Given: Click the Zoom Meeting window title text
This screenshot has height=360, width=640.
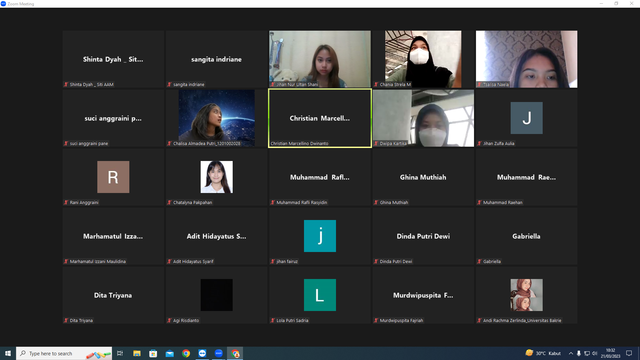Looking at the screenshot, I should point(21,4).
